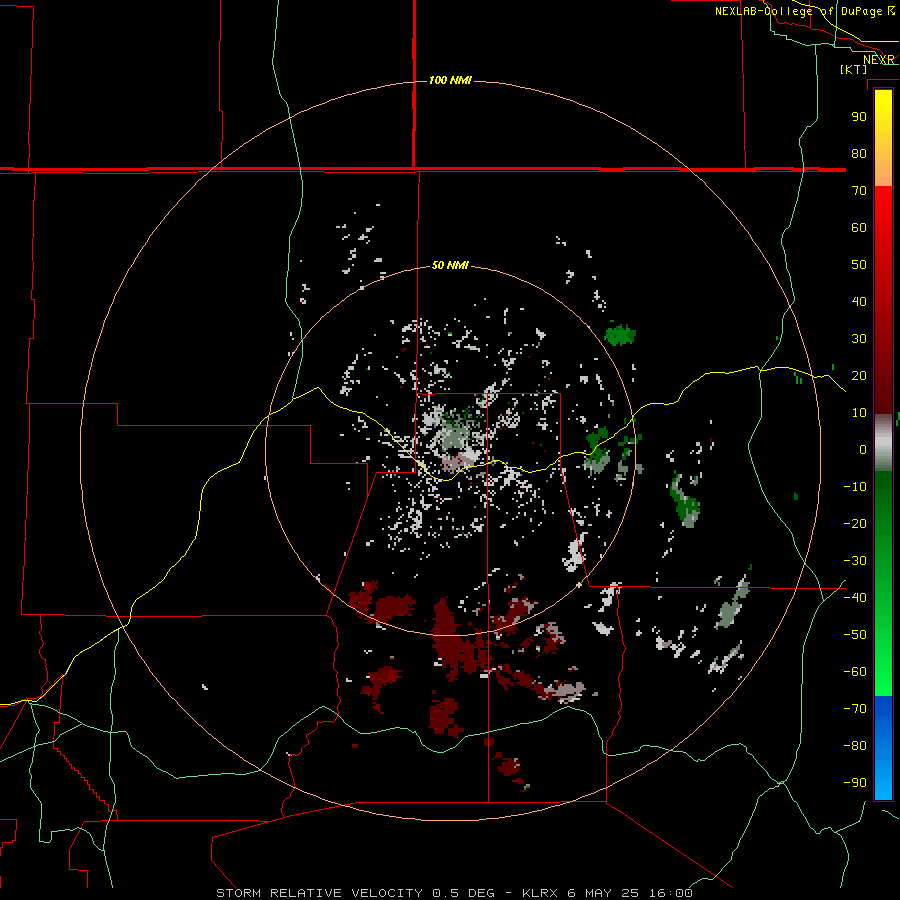The image size is (900, 900).
Task: Click the 30 value on color scale
Action: [x=859, y=339]
